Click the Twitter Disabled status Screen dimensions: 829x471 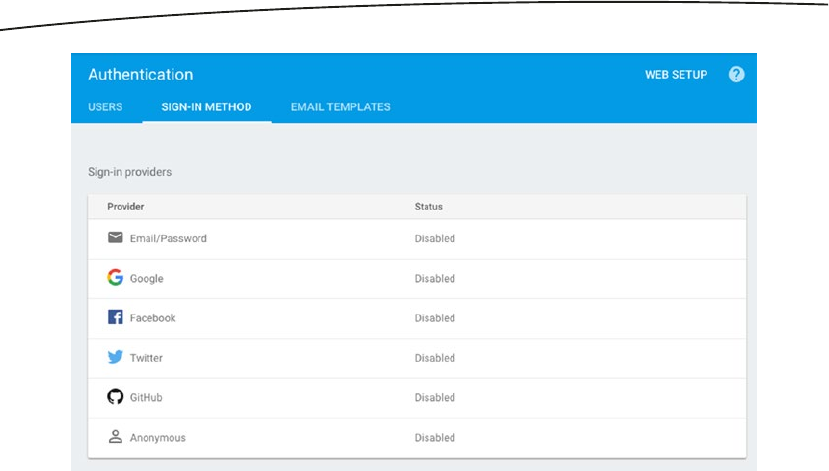pyautogui.click(x=434, y=358)
